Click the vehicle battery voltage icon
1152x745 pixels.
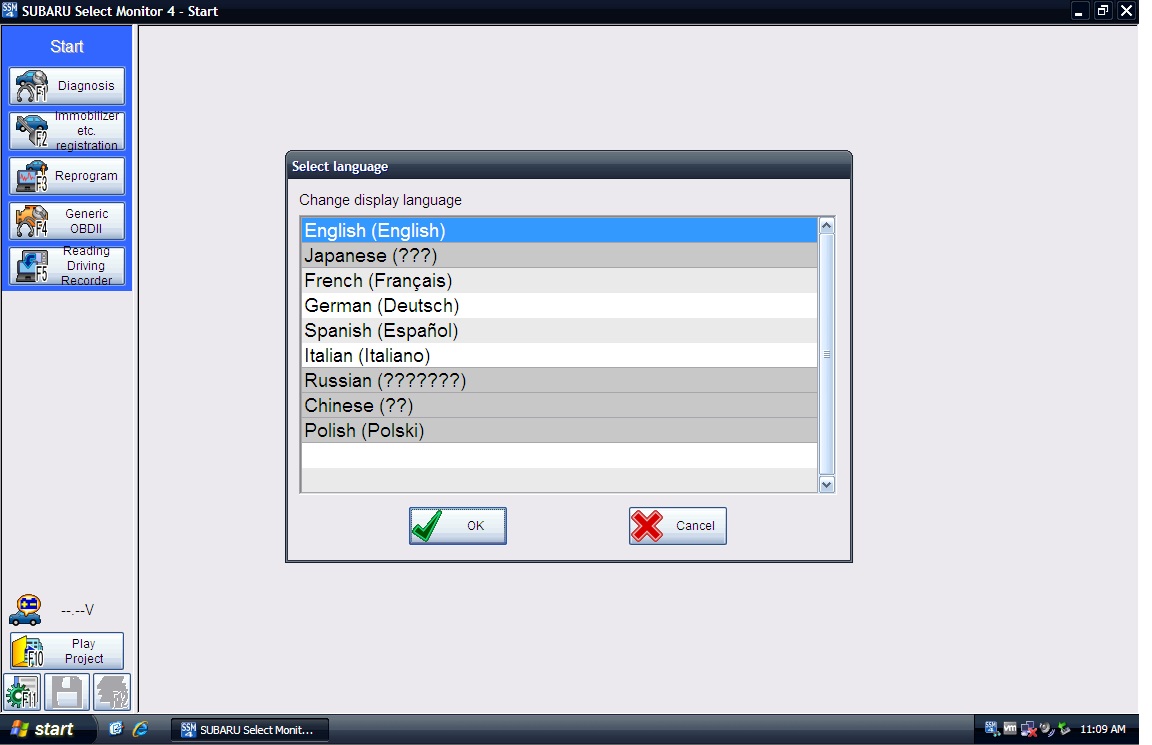pos(26,610)
